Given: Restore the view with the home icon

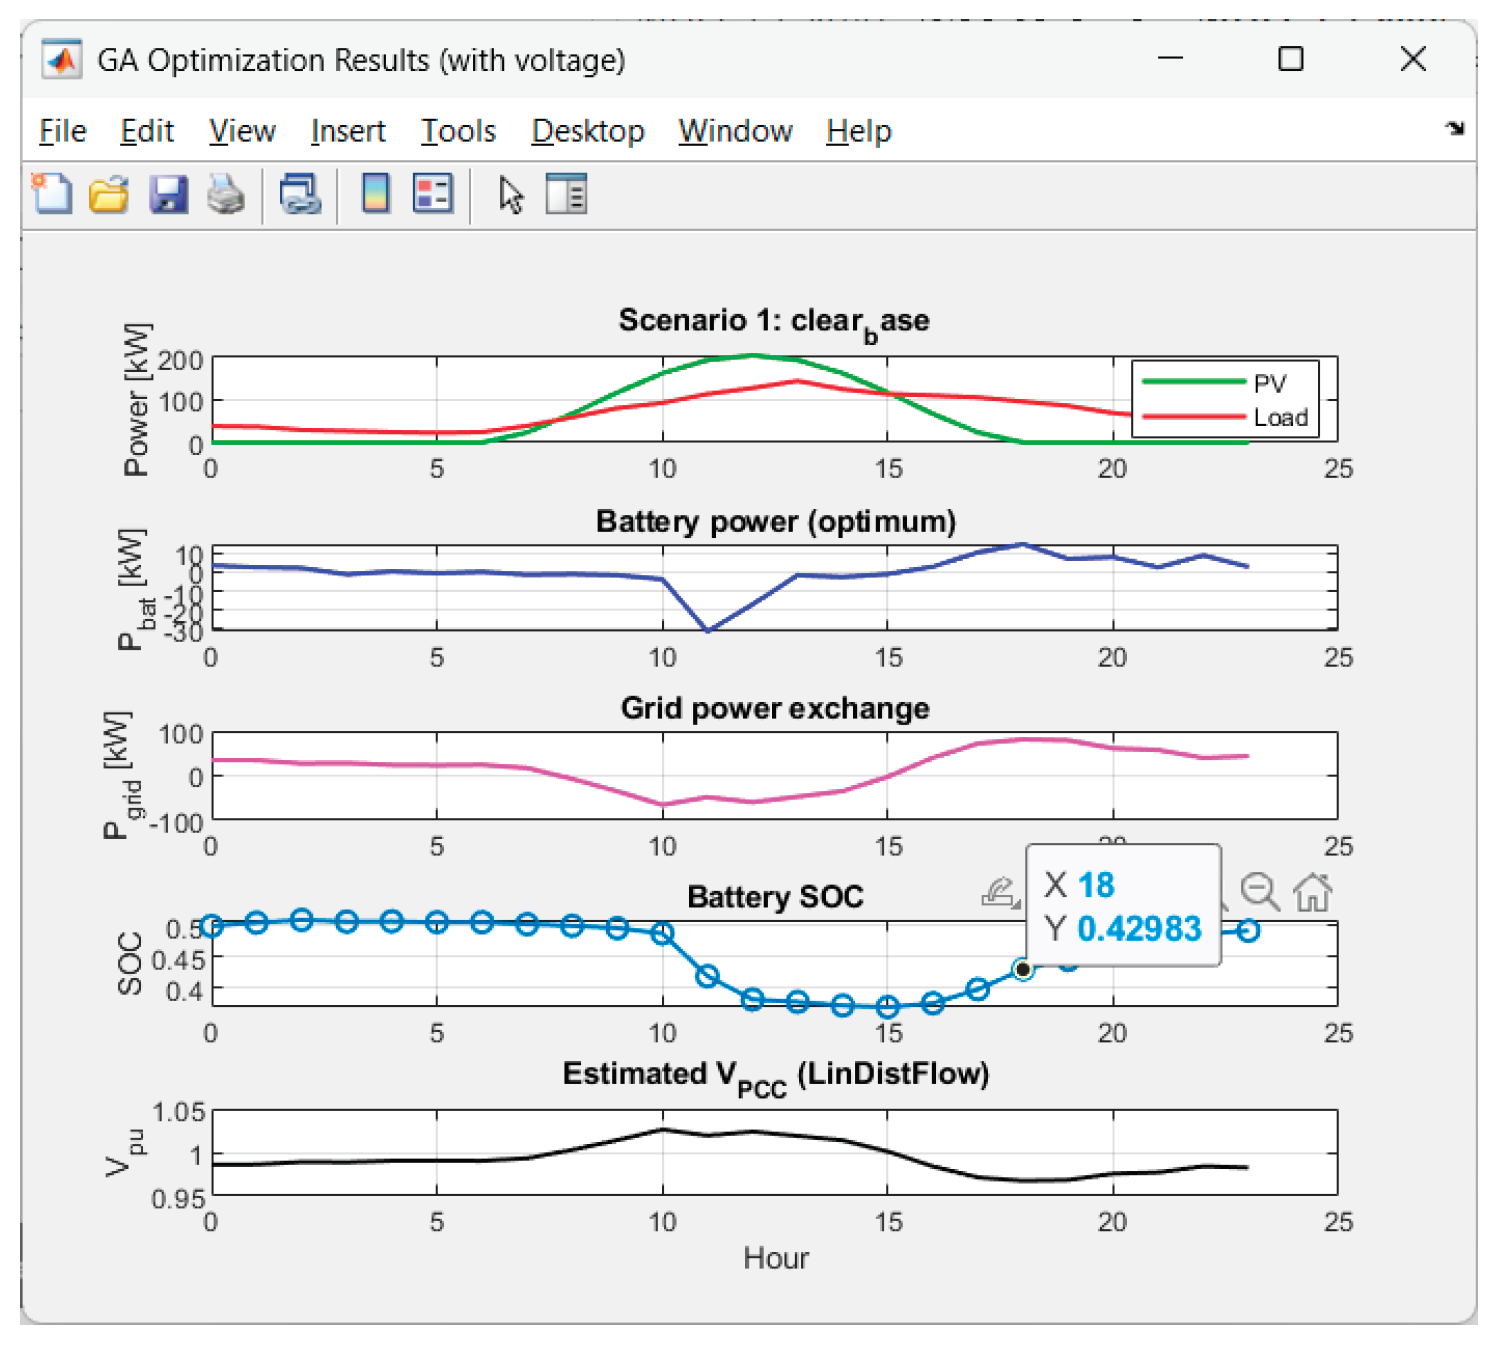Looking at the screenshot, I should (x=1312, y=891).
